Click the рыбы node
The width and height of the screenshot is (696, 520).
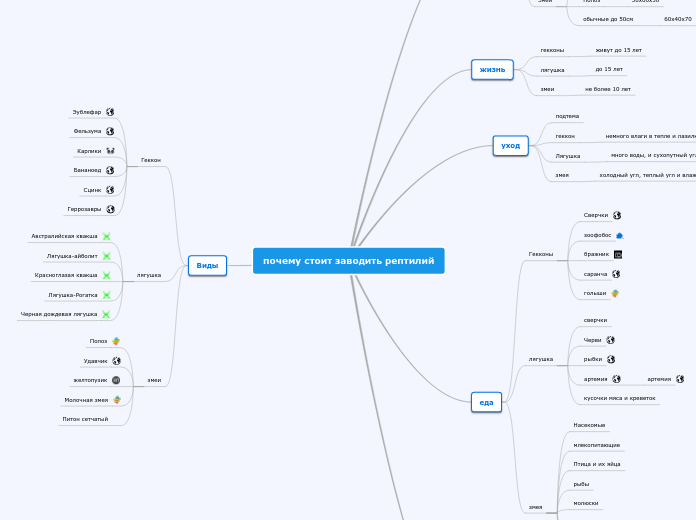[581, 484]
